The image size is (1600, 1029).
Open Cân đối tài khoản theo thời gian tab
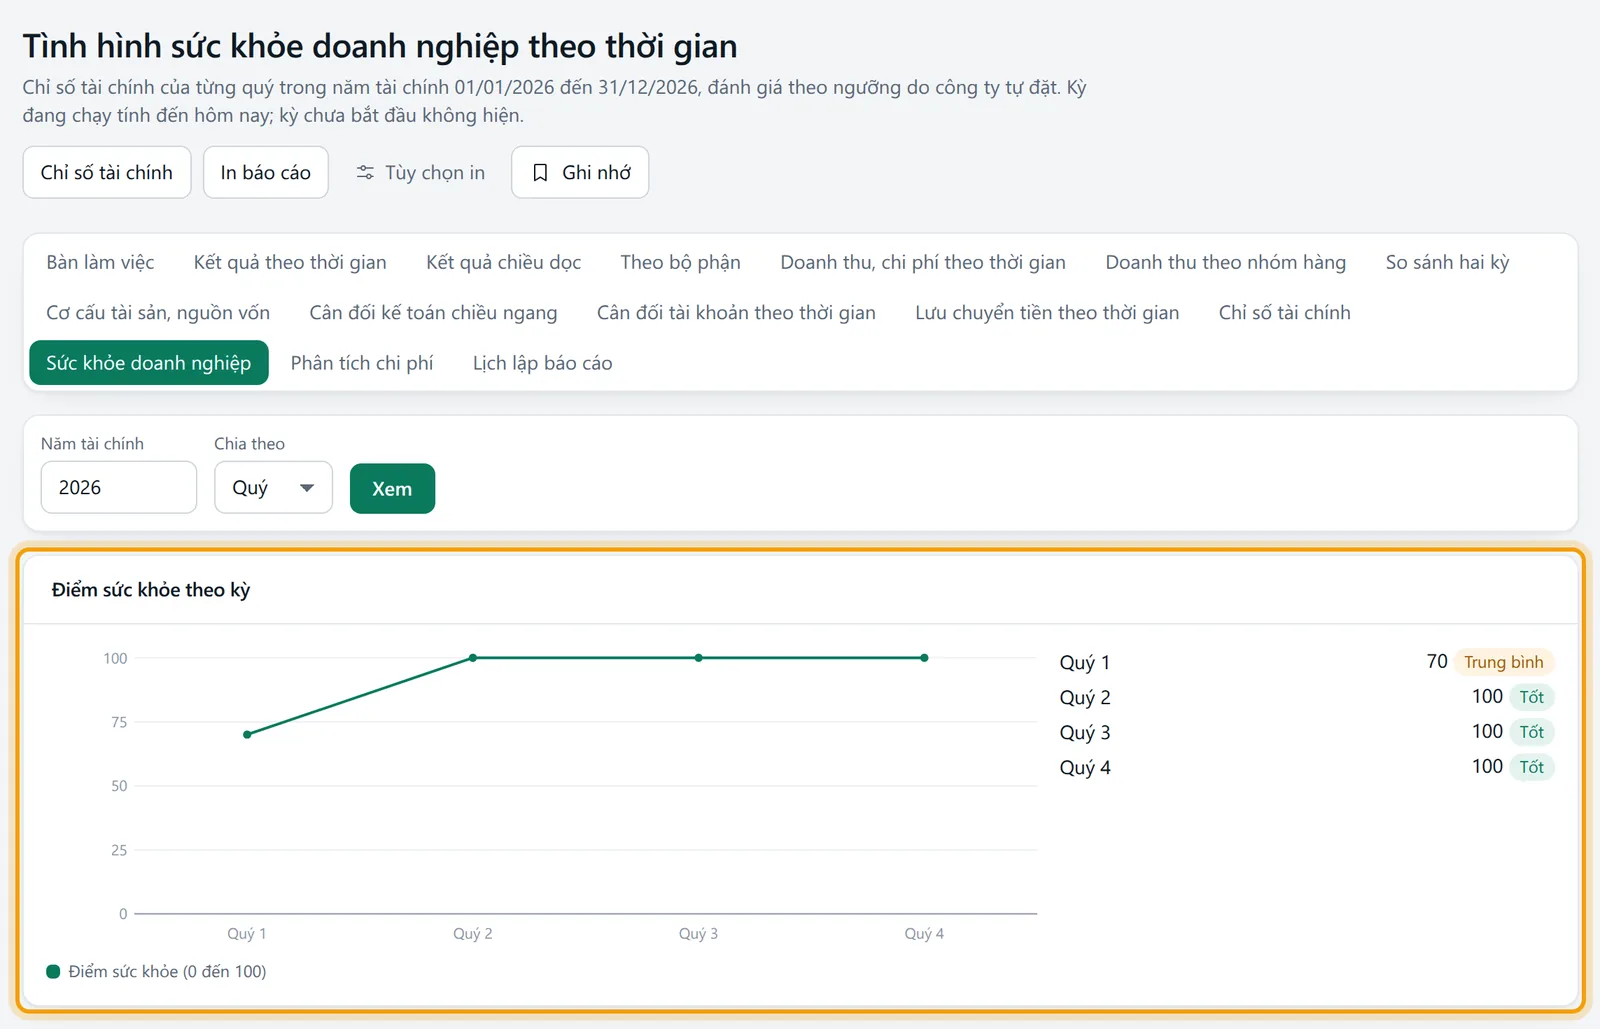pyautogui.click(x=736, y=313)
